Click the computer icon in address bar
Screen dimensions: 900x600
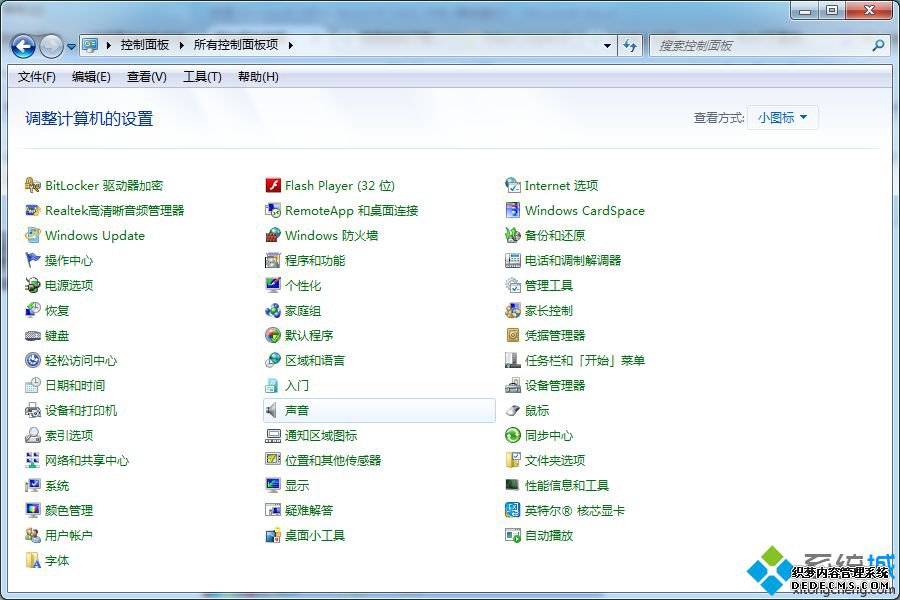click(90, 45)
